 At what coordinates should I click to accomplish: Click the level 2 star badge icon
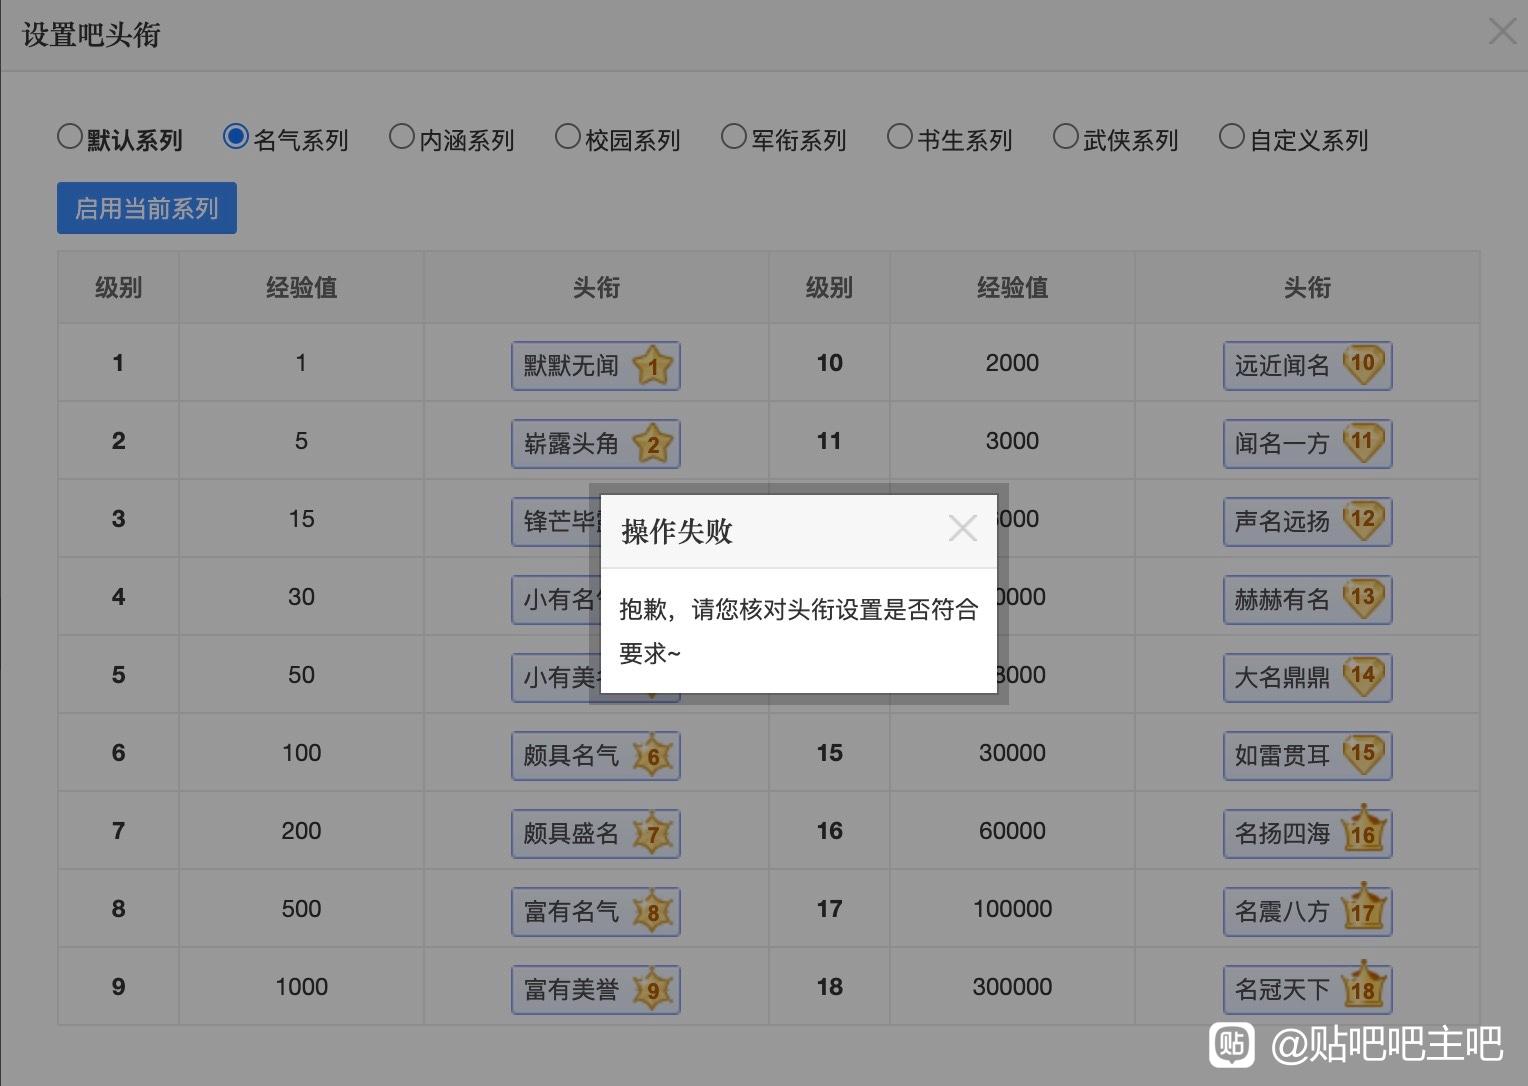(653, 444)
